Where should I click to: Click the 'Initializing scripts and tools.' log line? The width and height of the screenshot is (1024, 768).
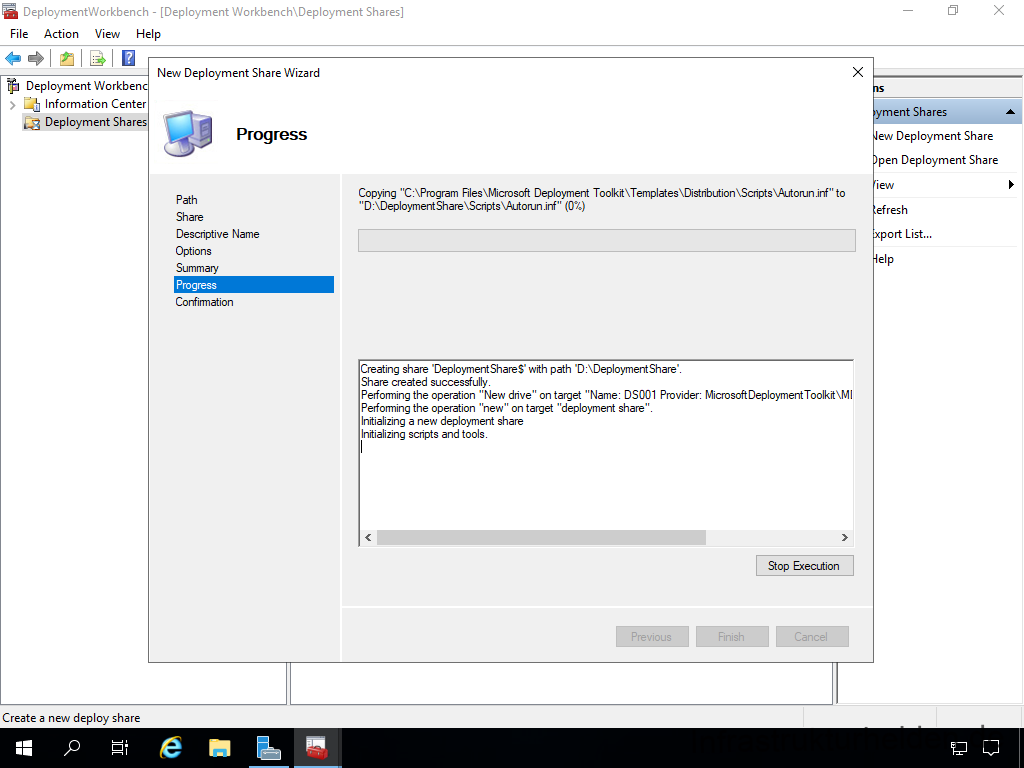424,434
